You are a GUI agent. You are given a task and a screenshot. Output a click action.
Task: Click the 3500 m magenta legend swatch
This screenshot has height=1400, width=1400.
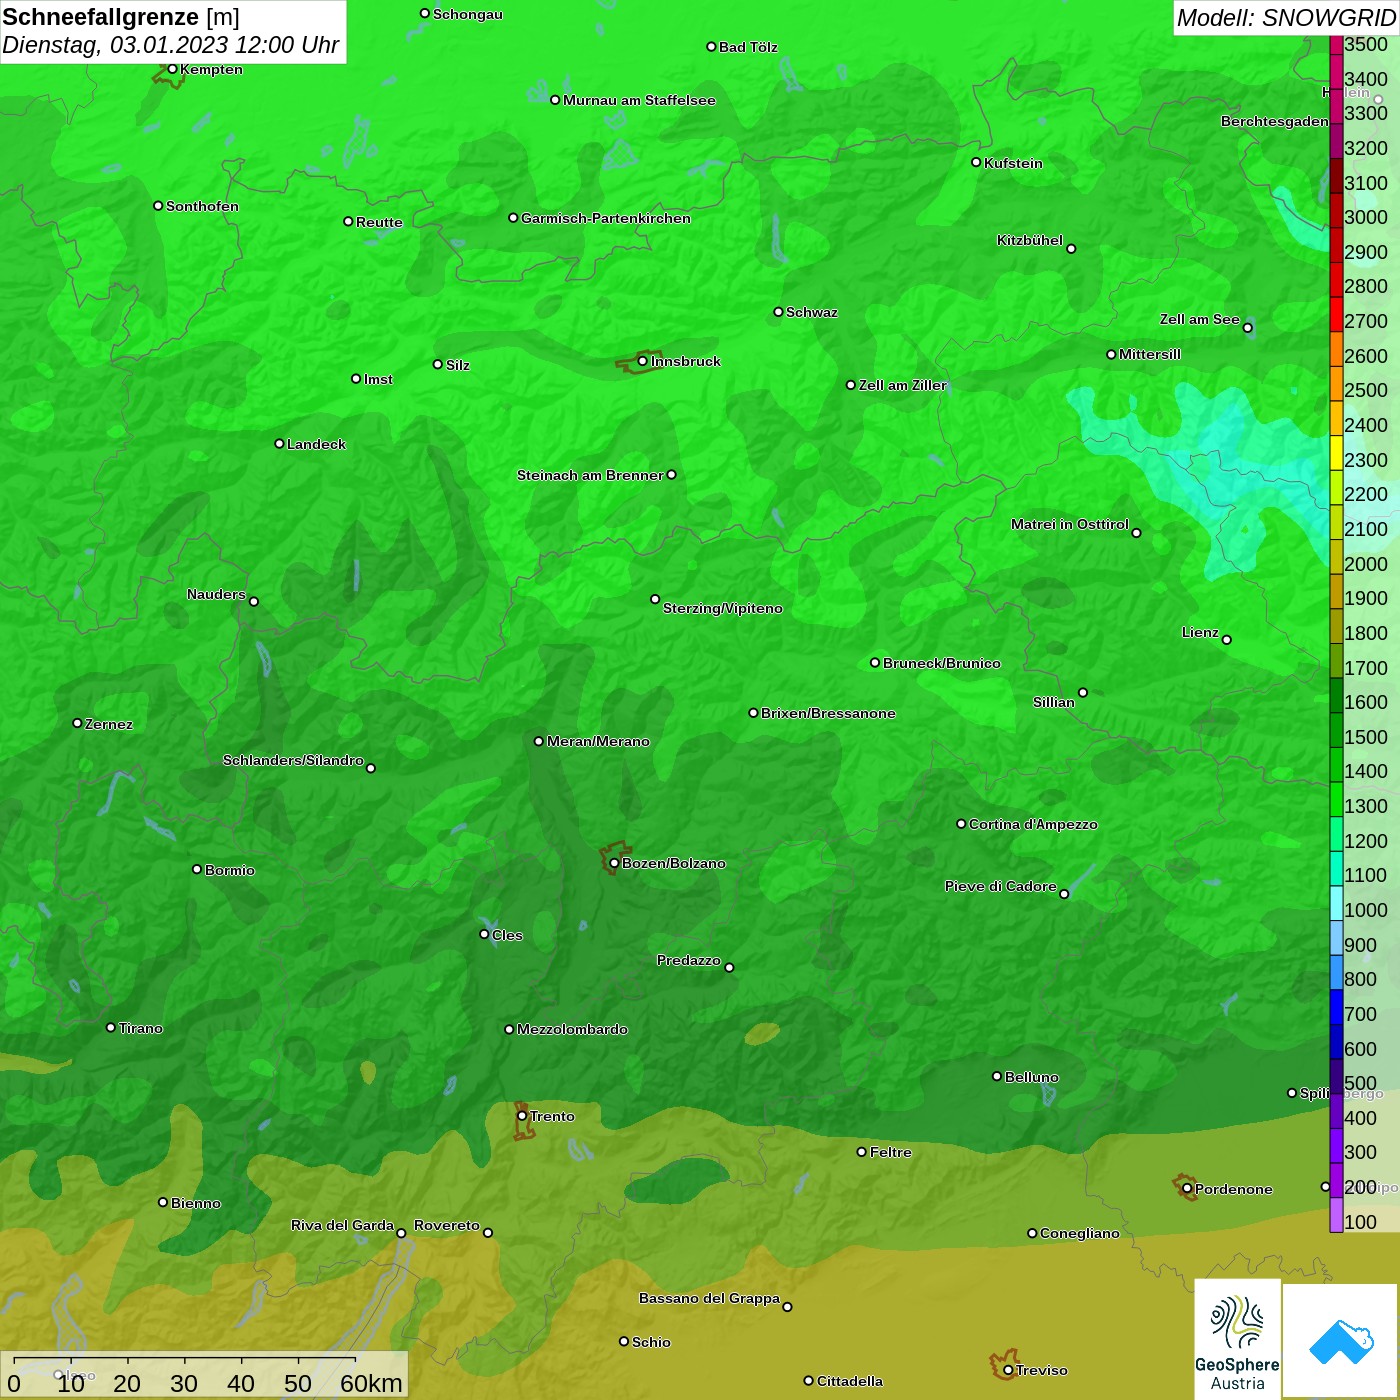[1336, 45]
